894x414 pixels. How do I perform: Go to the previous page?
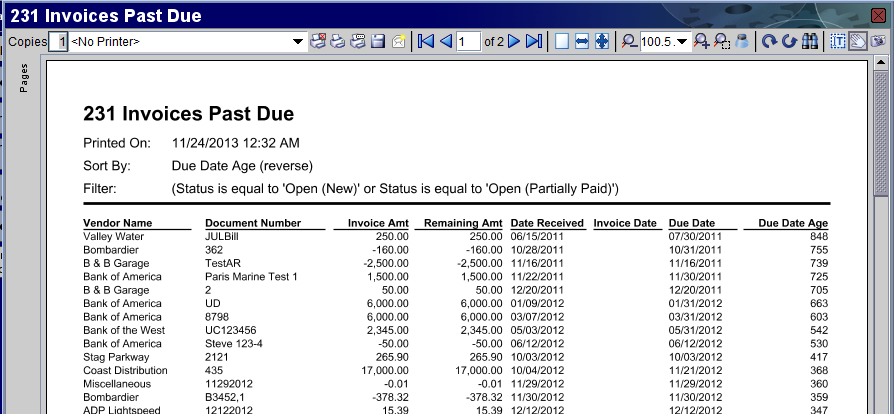446,41
